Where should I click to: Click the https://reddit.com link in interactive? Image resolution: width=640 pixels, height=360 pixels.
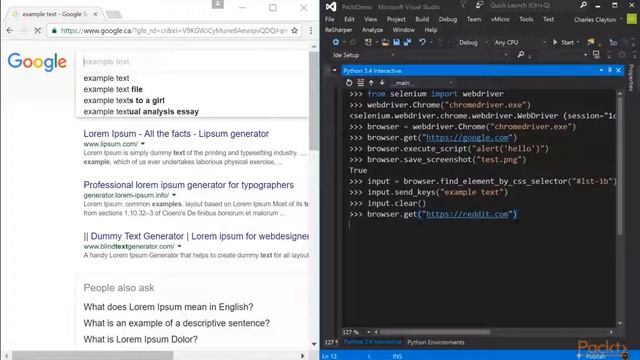[x=467, y=214]
